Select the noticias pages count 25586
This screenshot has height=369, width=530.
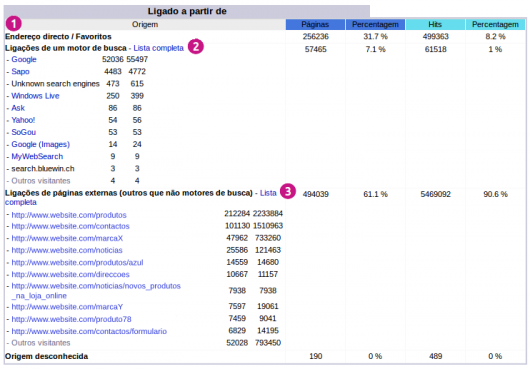point(237,250)
